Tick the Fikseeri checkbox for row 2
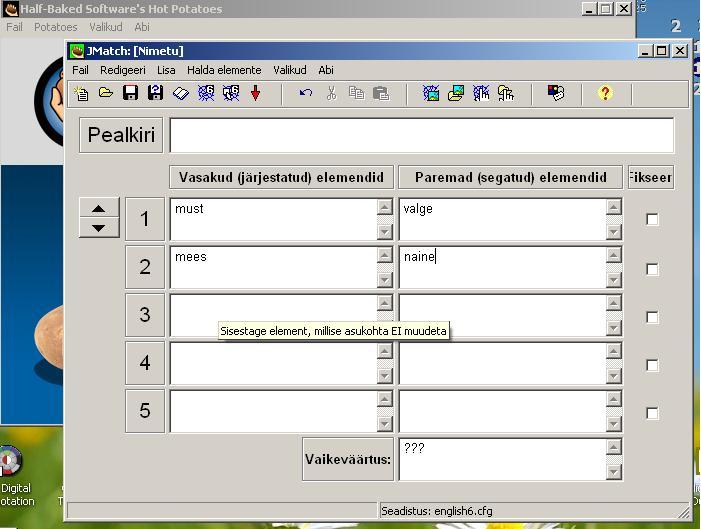The width and height of the screenshot is (701, 529). (652, 269)
